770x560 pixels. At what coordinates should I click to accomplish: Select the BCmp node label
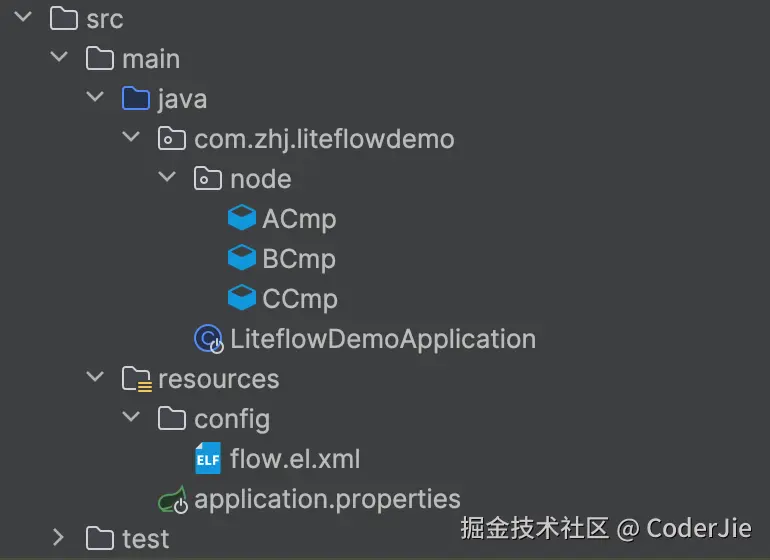coord(299,258)
